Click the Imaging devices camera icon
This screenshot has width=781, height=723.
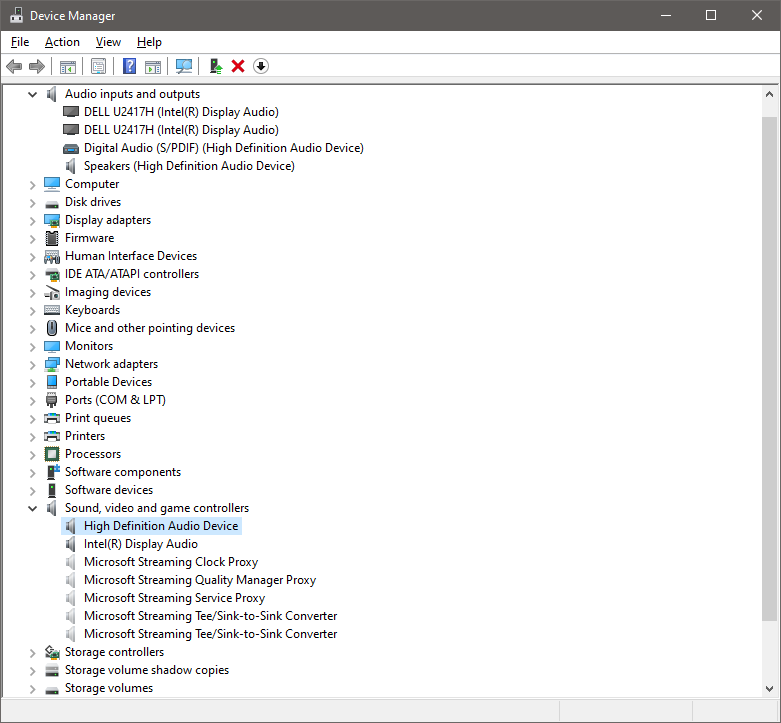pos(52,292)
